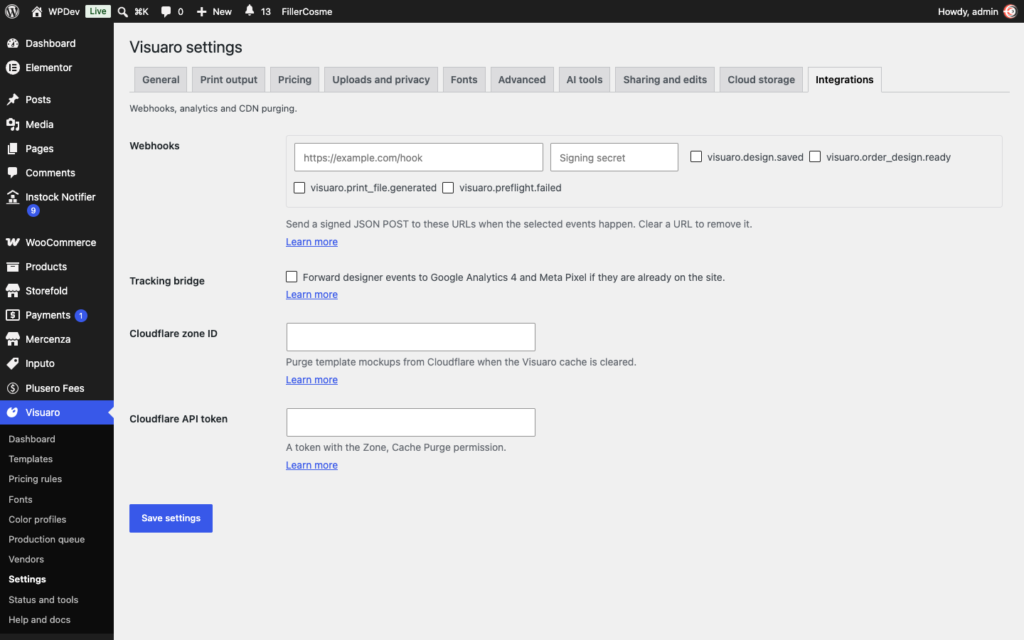The height and width of the screenshot is (640, 1024).
Task: Open Visuaro Templates submenu item
Action: click(x=31, y=459)
